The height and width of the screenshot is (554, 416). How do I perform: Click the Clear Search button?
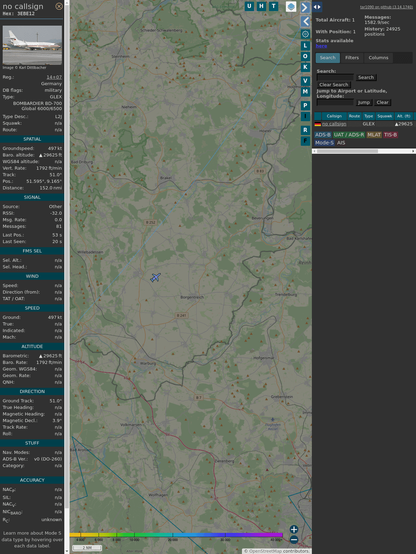click(334, 85)
